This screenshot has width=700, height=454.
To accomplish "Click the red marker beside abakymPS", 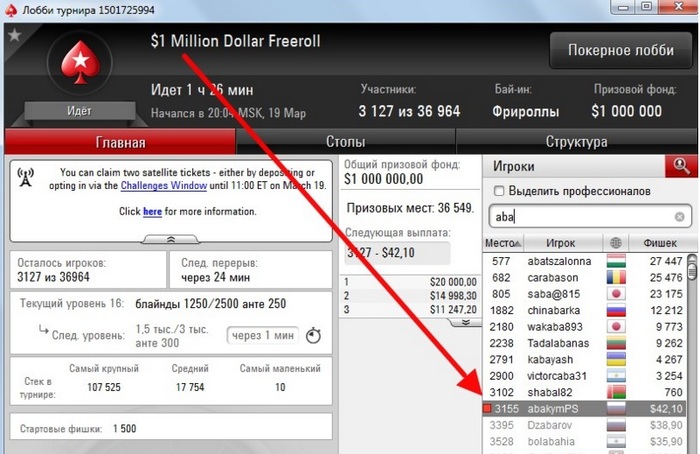I will [x=487, y=408].
